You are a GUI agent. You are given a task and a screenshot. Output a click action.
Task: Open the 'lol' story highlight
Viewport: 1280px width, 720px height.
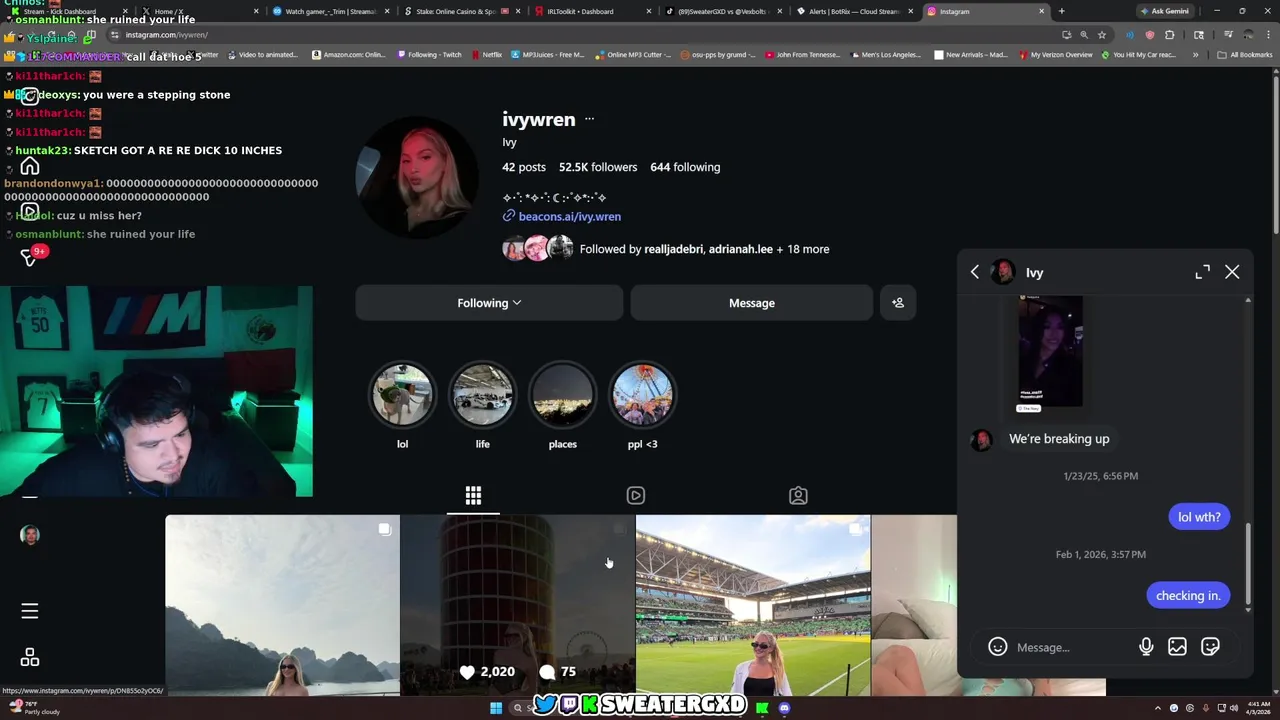[402, 395]
